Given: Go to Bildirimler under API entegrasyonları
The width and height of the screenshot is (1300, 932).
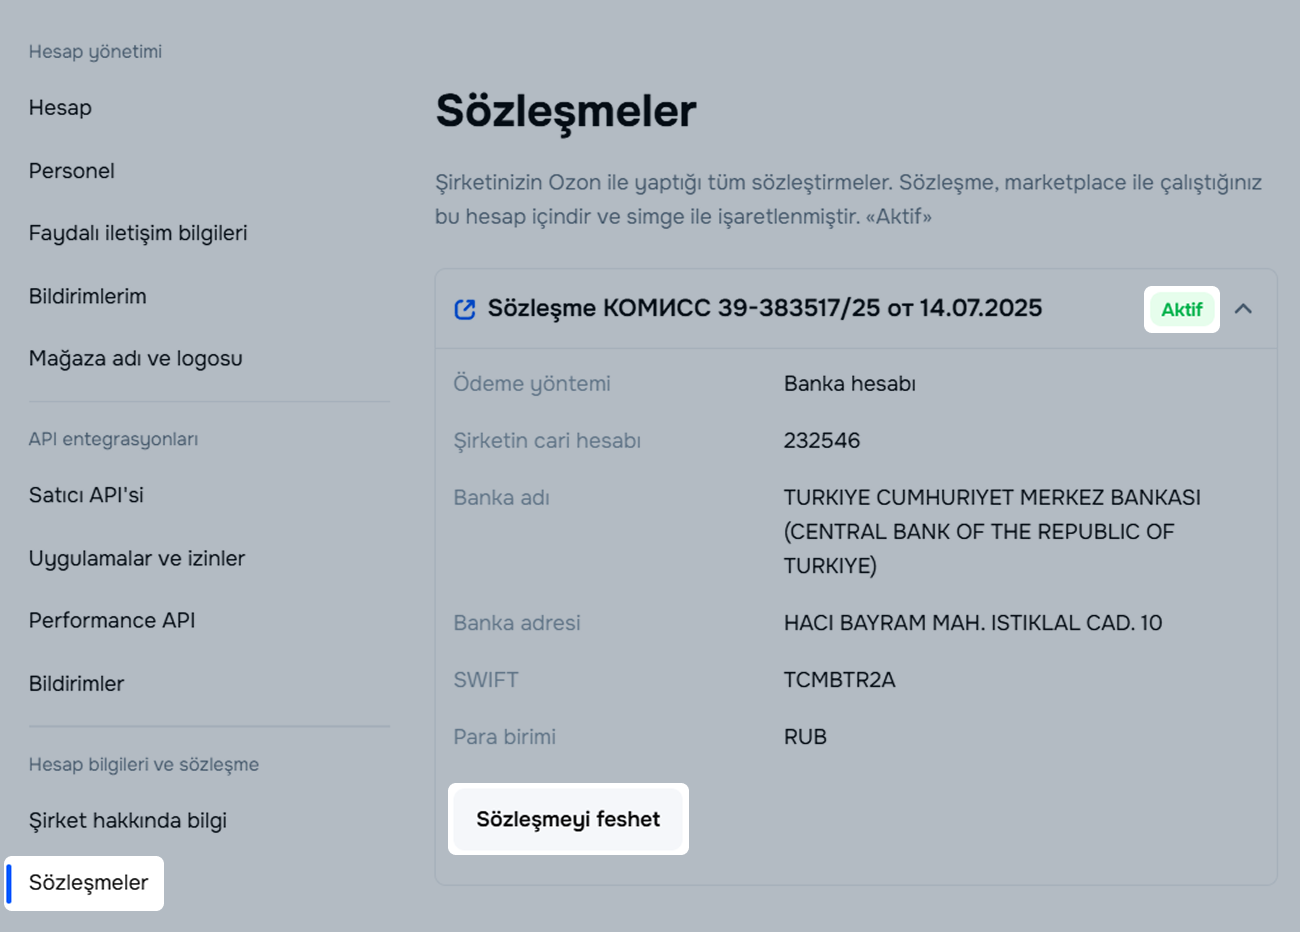Looking at the screenshot, I should pyautogui.click(x=77, y=684).
